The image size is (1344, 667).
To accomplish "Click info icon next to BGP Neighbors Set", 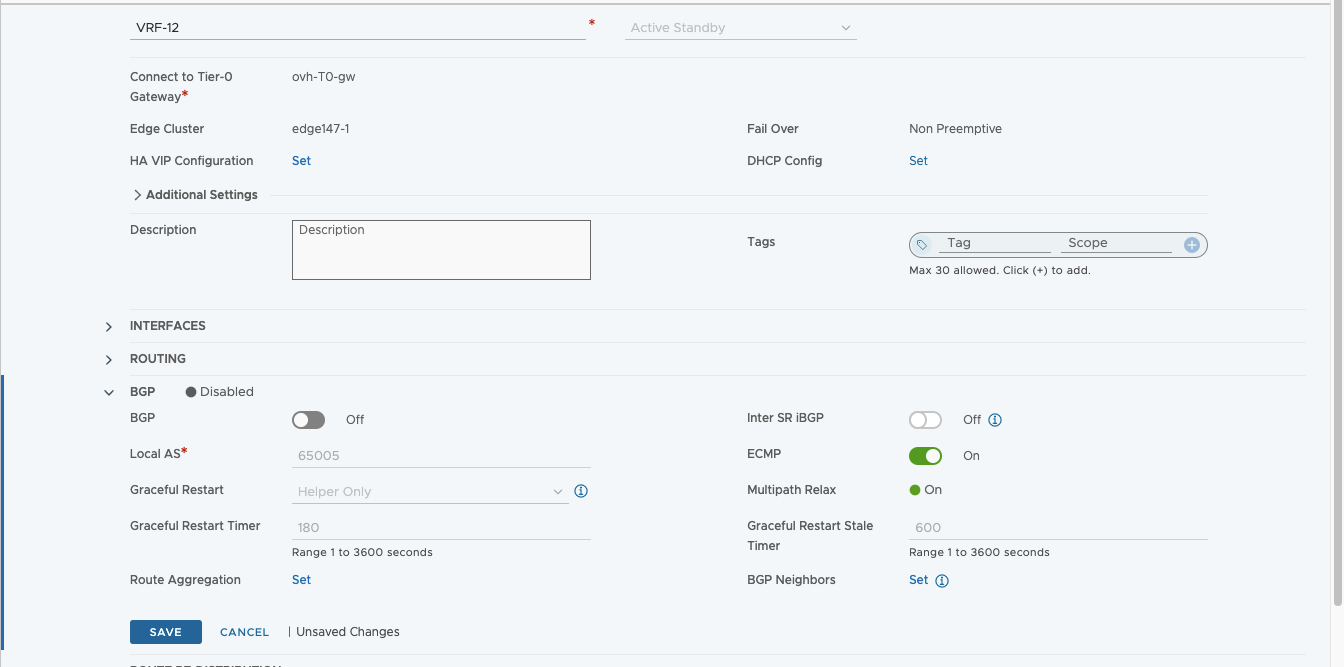I will [x=942, y=581].
